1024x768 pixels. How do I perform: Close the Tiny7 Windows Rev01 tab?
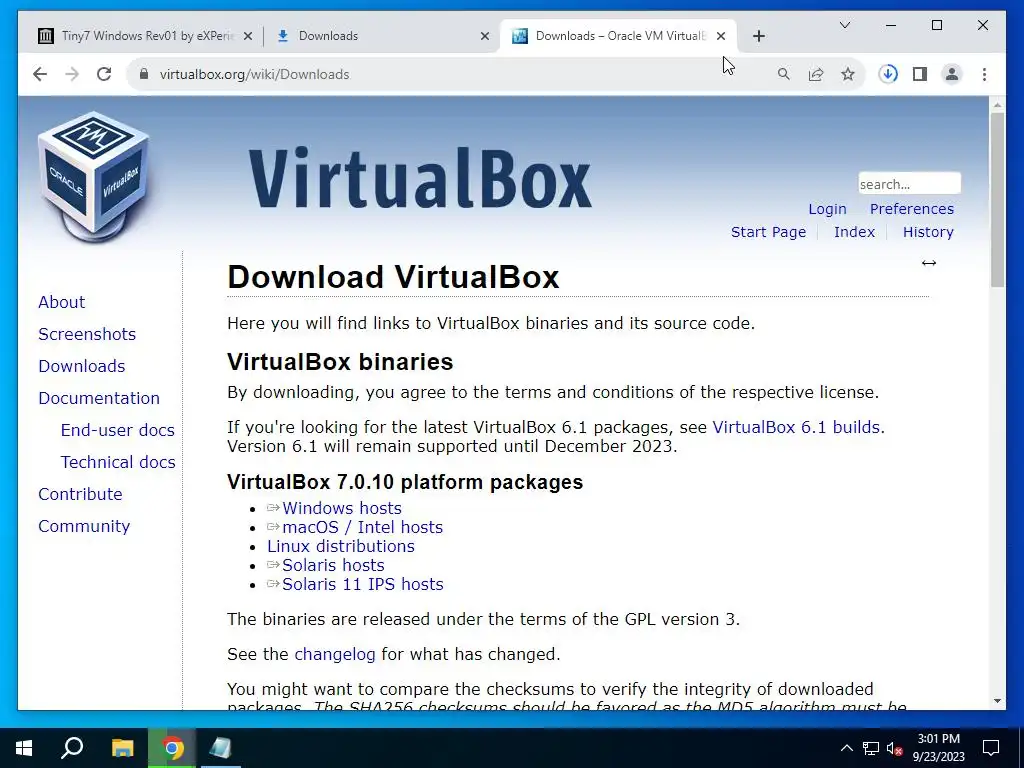tap(248, 36)
